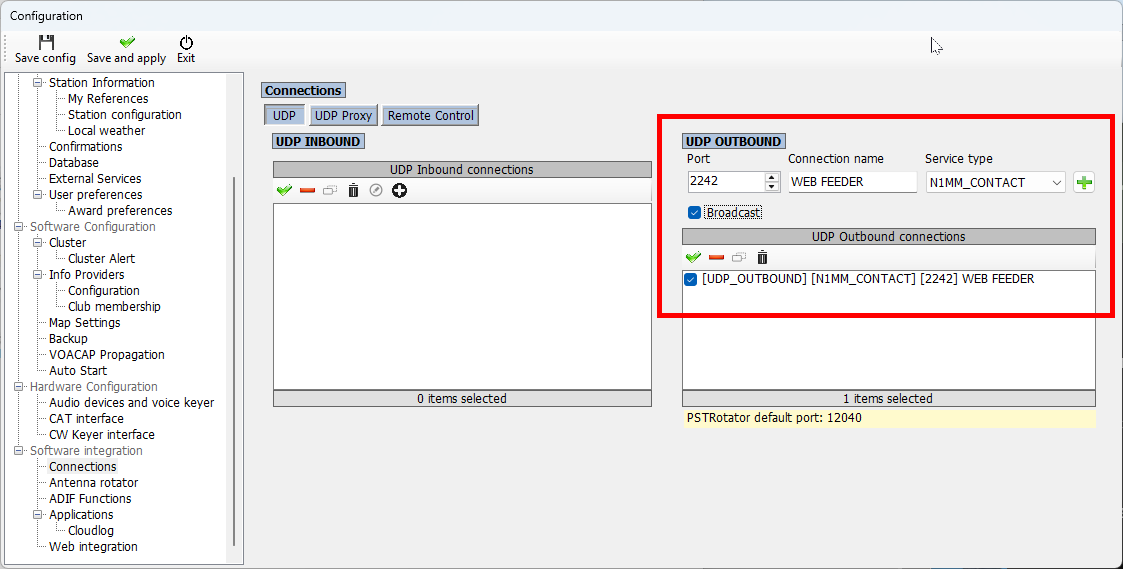The image size is (1123, 569).
Task: Click Save and apply green checkmark
Action: (127, 42)
